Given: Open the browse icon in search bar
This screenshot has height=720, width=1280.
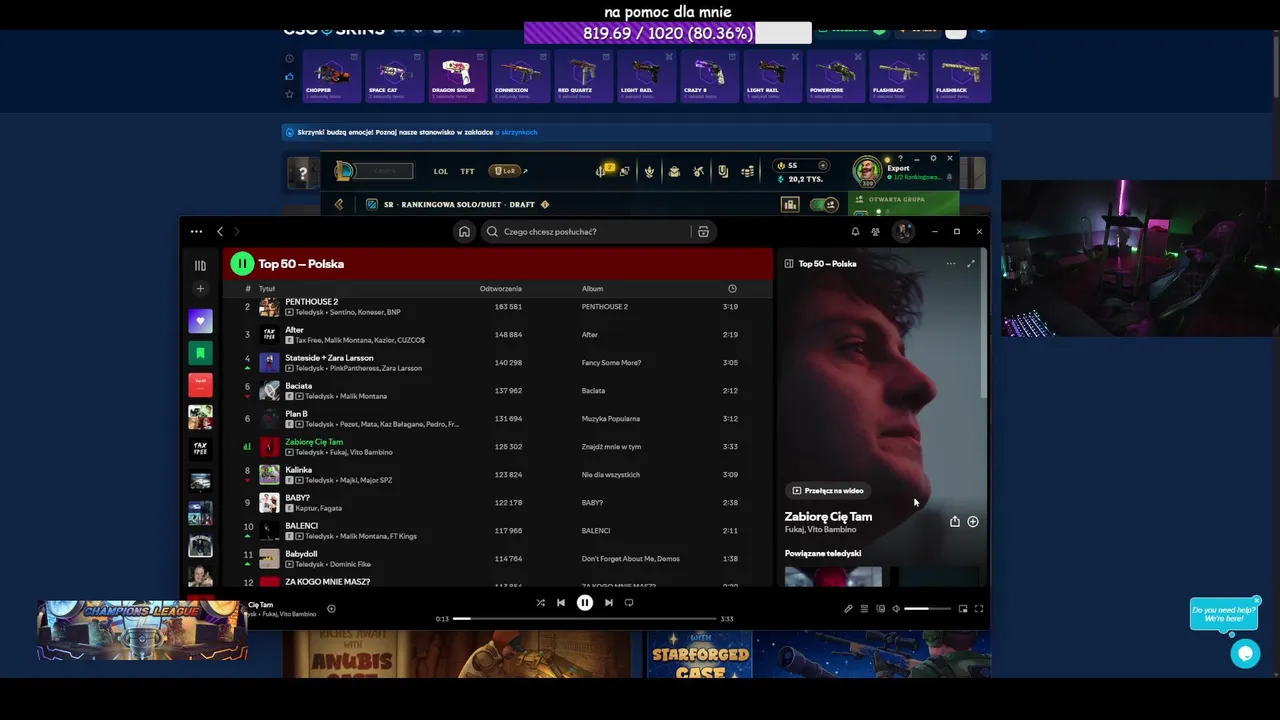Looking at the screenshot, I should pos(703,232).
